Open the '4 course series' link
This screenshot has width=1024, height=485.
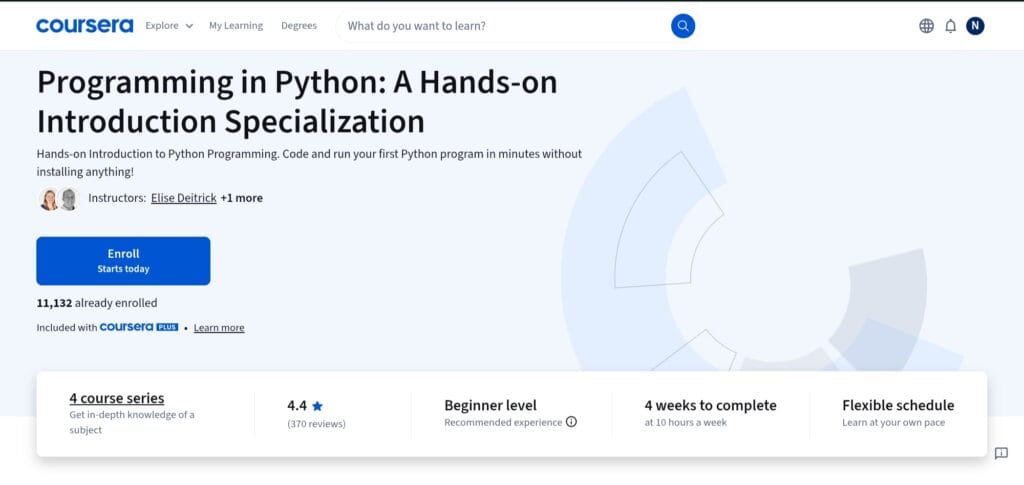click(117, 398)
